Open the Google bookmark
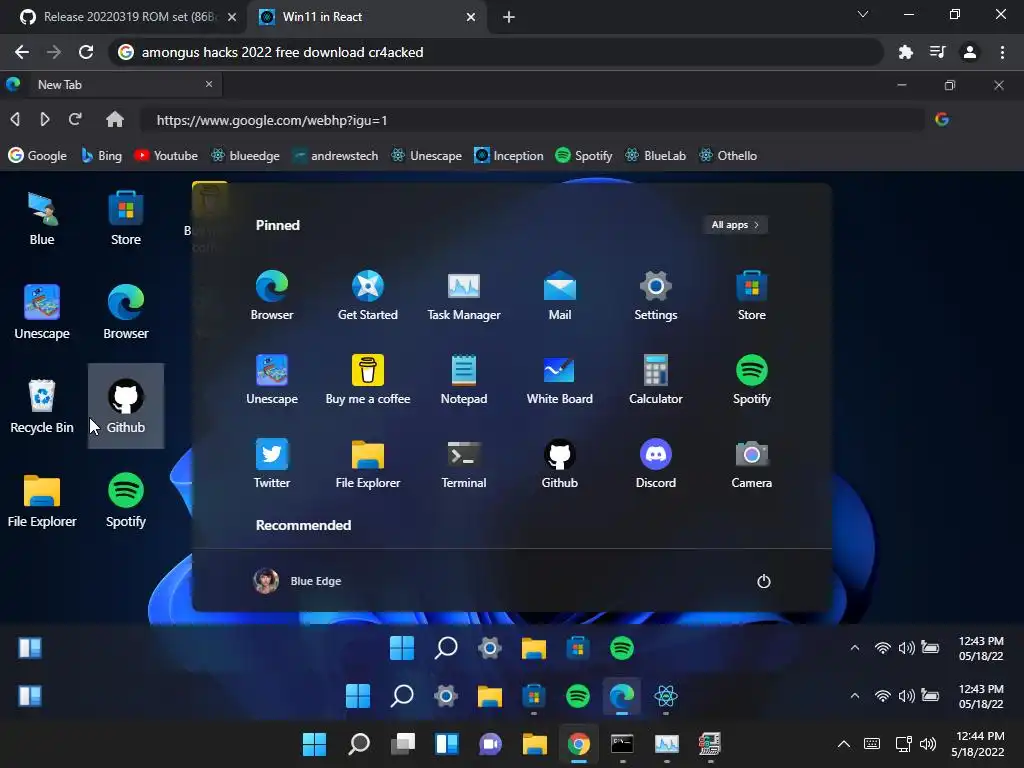Image resolution: width=1024 pixels, height=768 pixels. [37, 155]
